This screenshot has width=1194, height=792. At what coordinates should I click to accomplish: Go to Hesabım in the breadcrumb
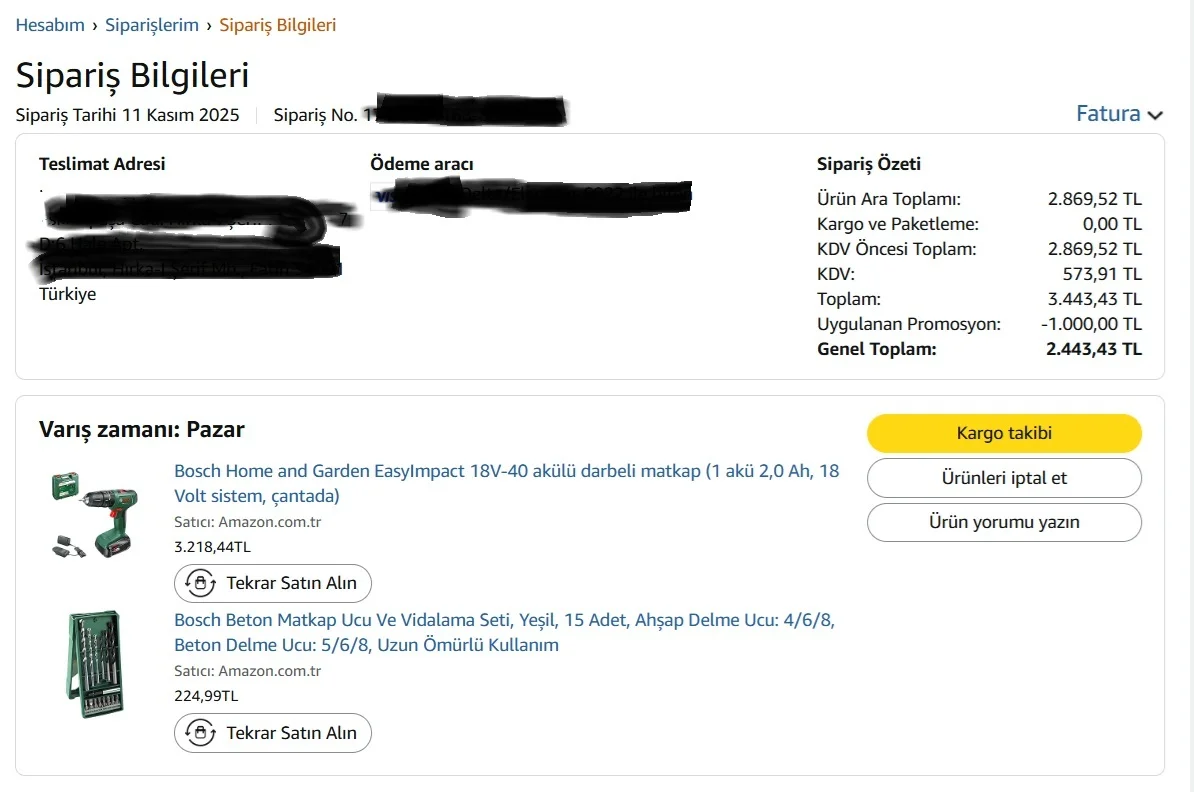50,25
